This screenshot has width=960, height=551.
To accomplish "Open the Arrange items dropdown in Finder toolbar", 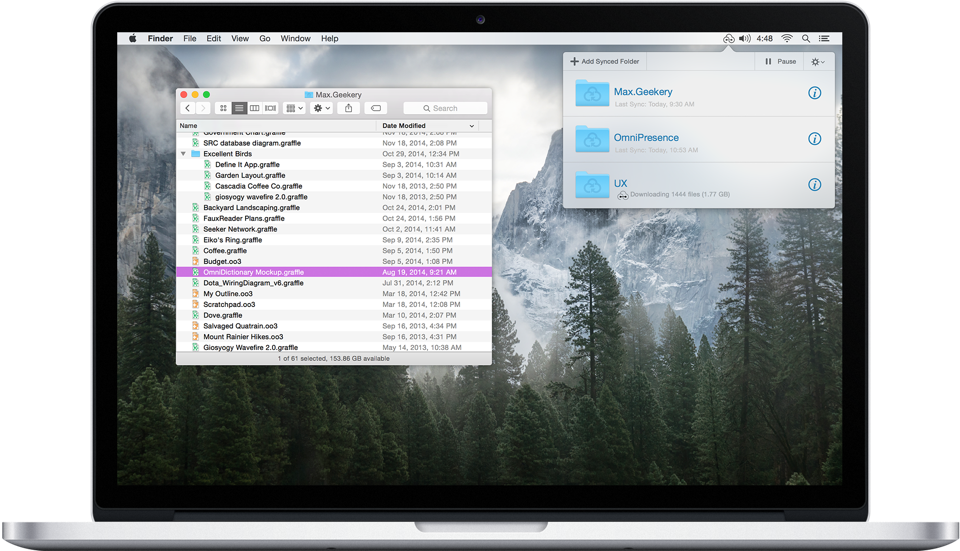I will [294, 108].
